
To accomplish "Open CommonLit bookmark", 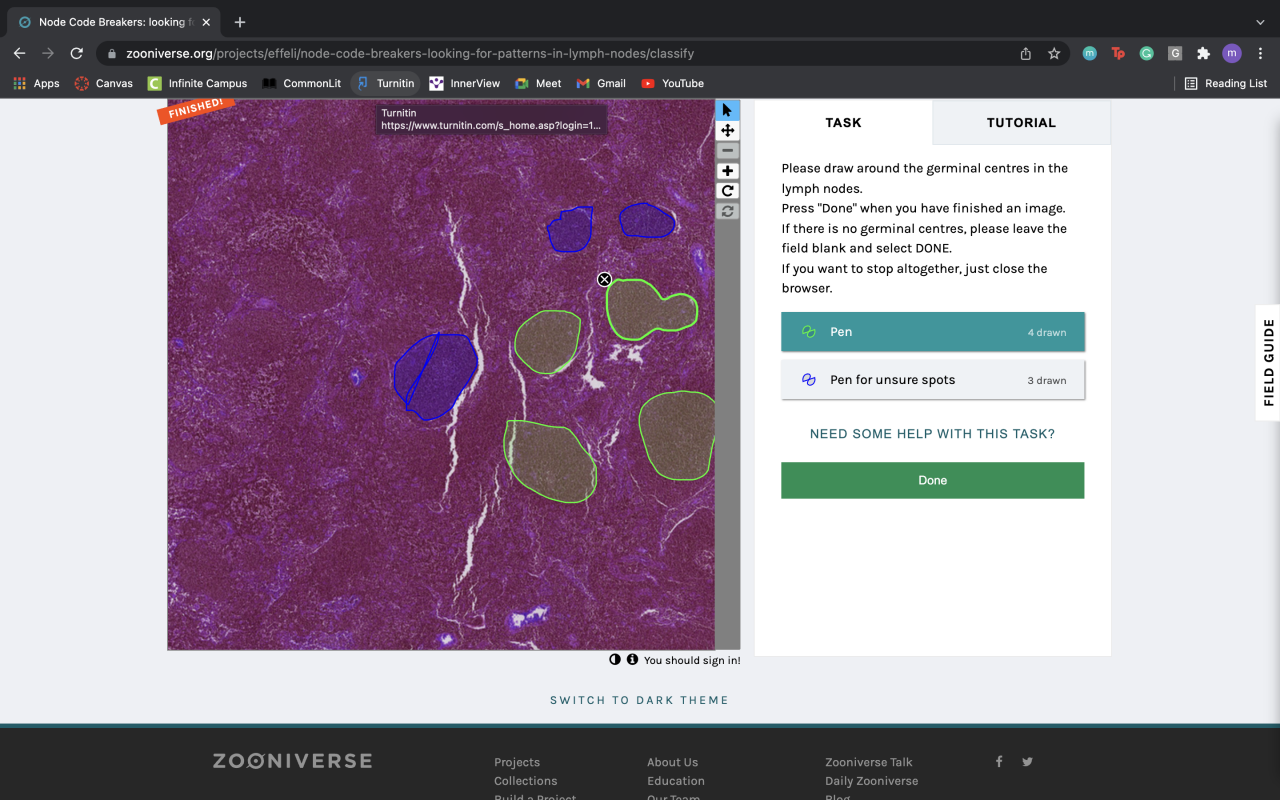I will (x=301, y=83).
